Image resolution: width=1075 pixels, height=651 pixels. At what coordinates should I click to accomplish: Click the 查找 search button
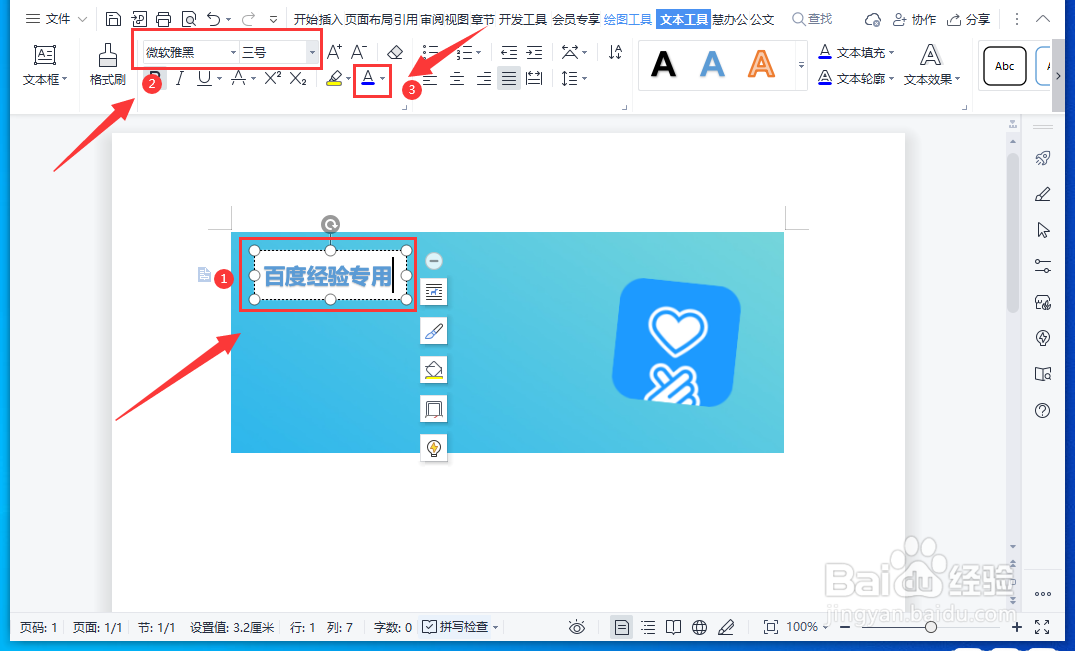(x=812, y=19)
